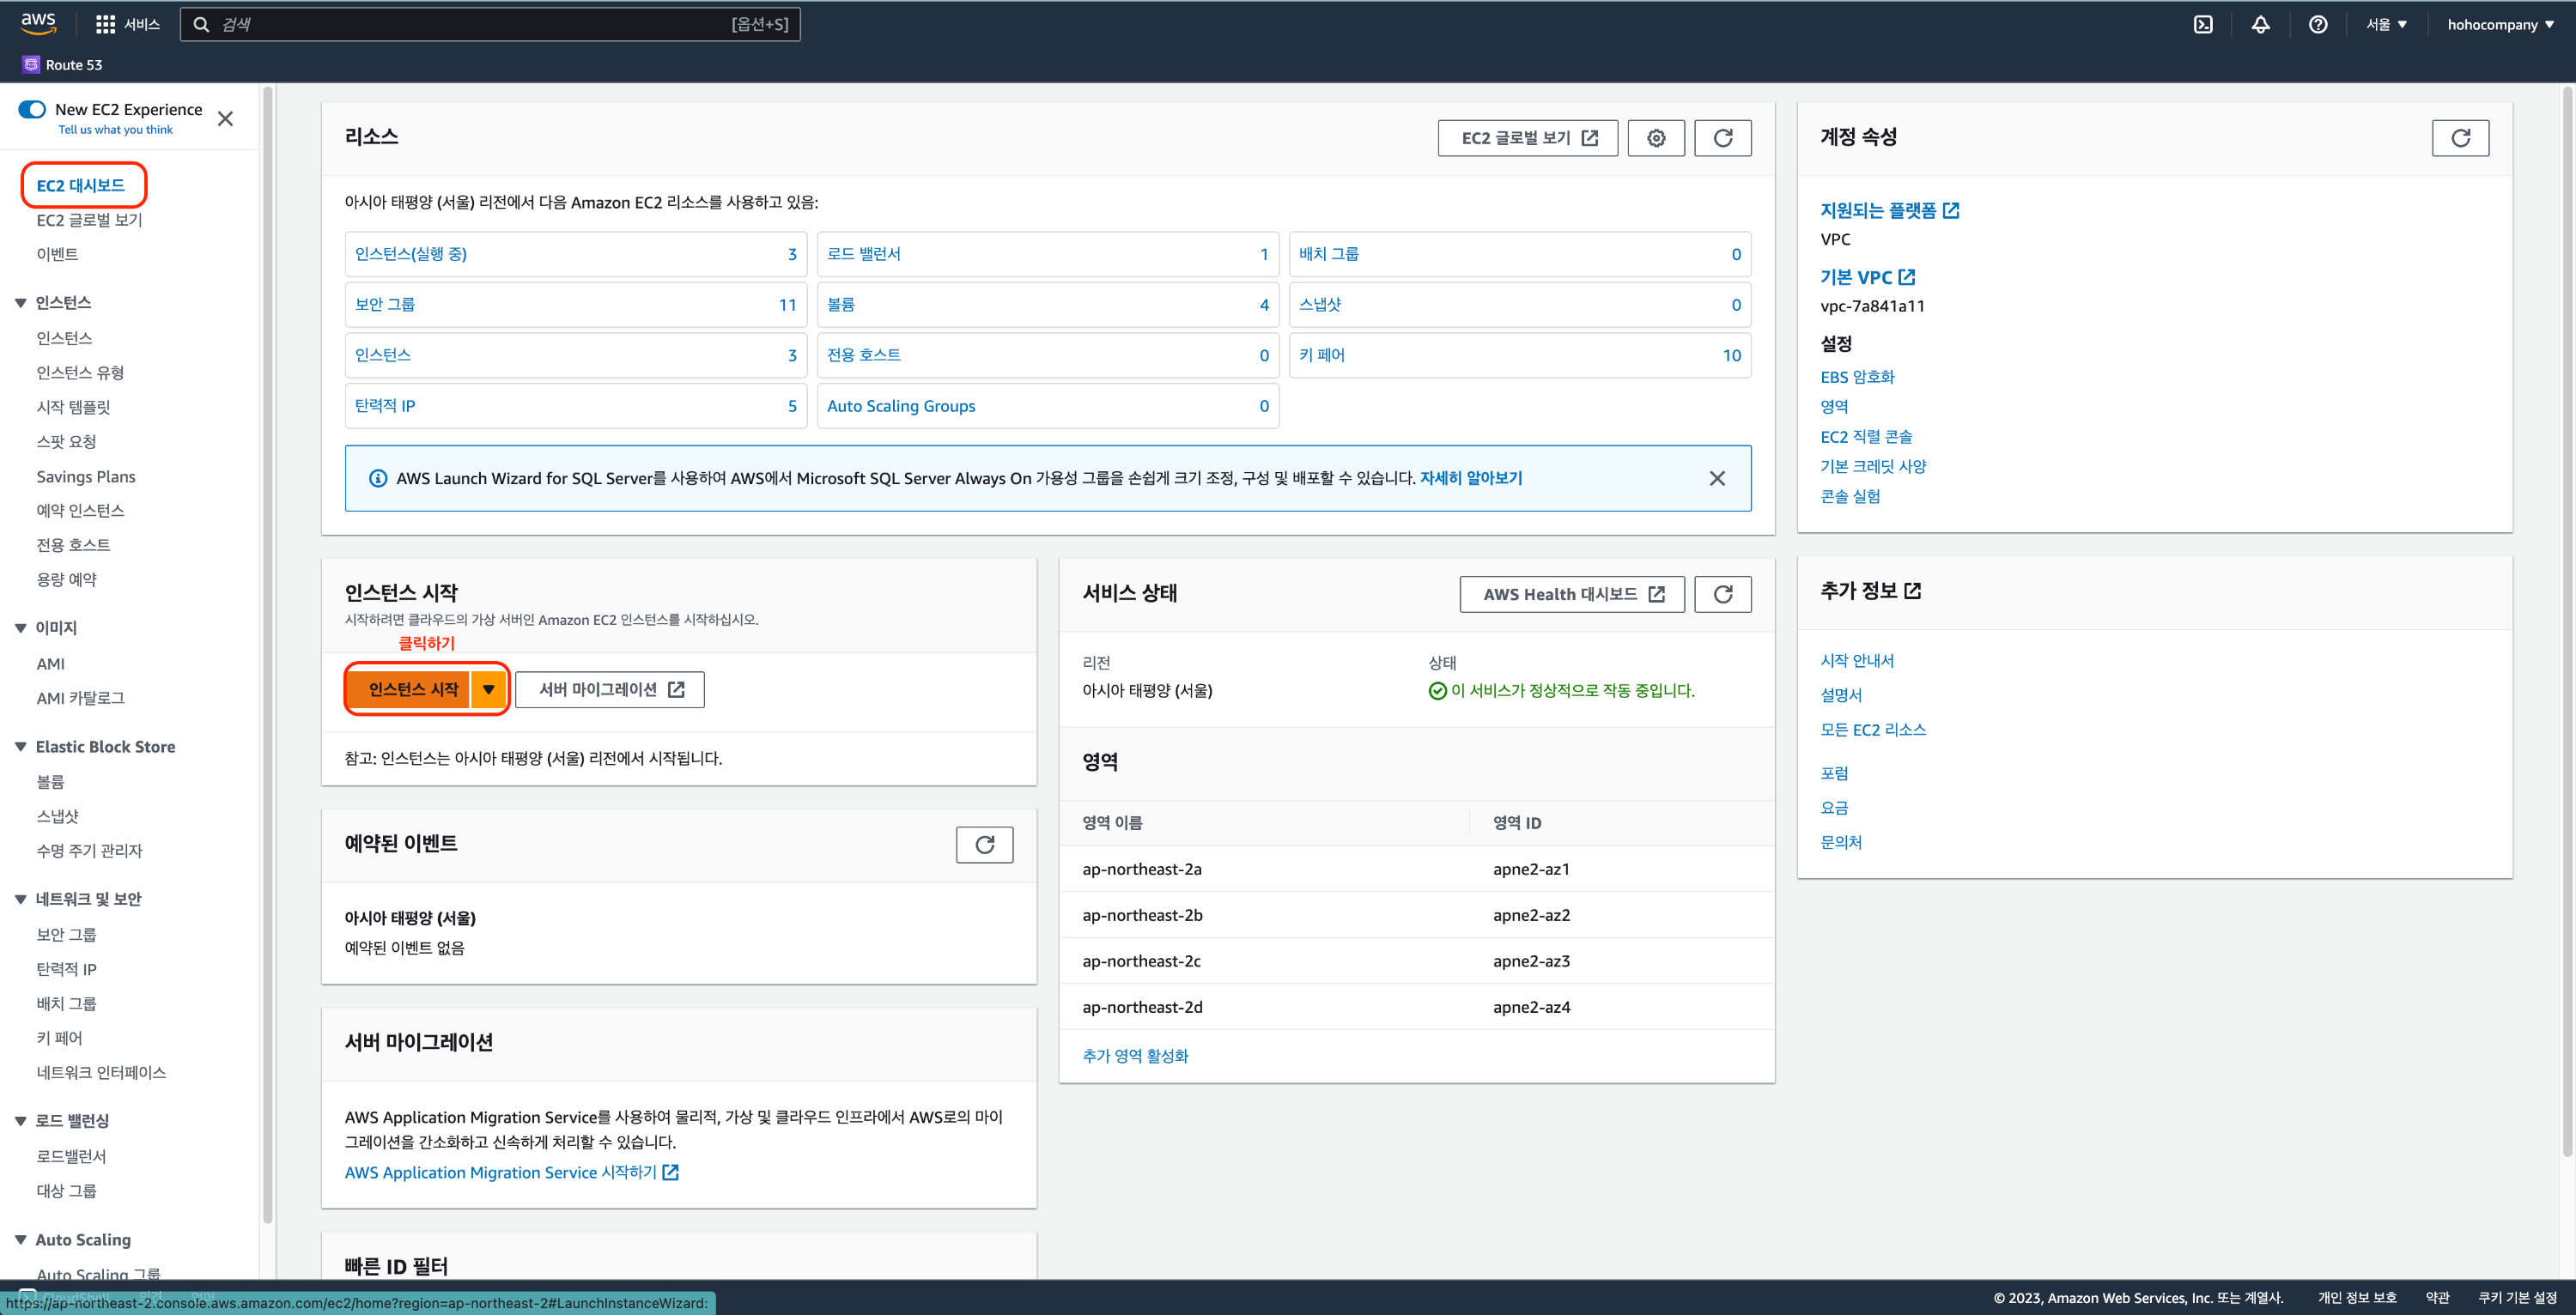Open the AWS services grid menu

point(105,25)
